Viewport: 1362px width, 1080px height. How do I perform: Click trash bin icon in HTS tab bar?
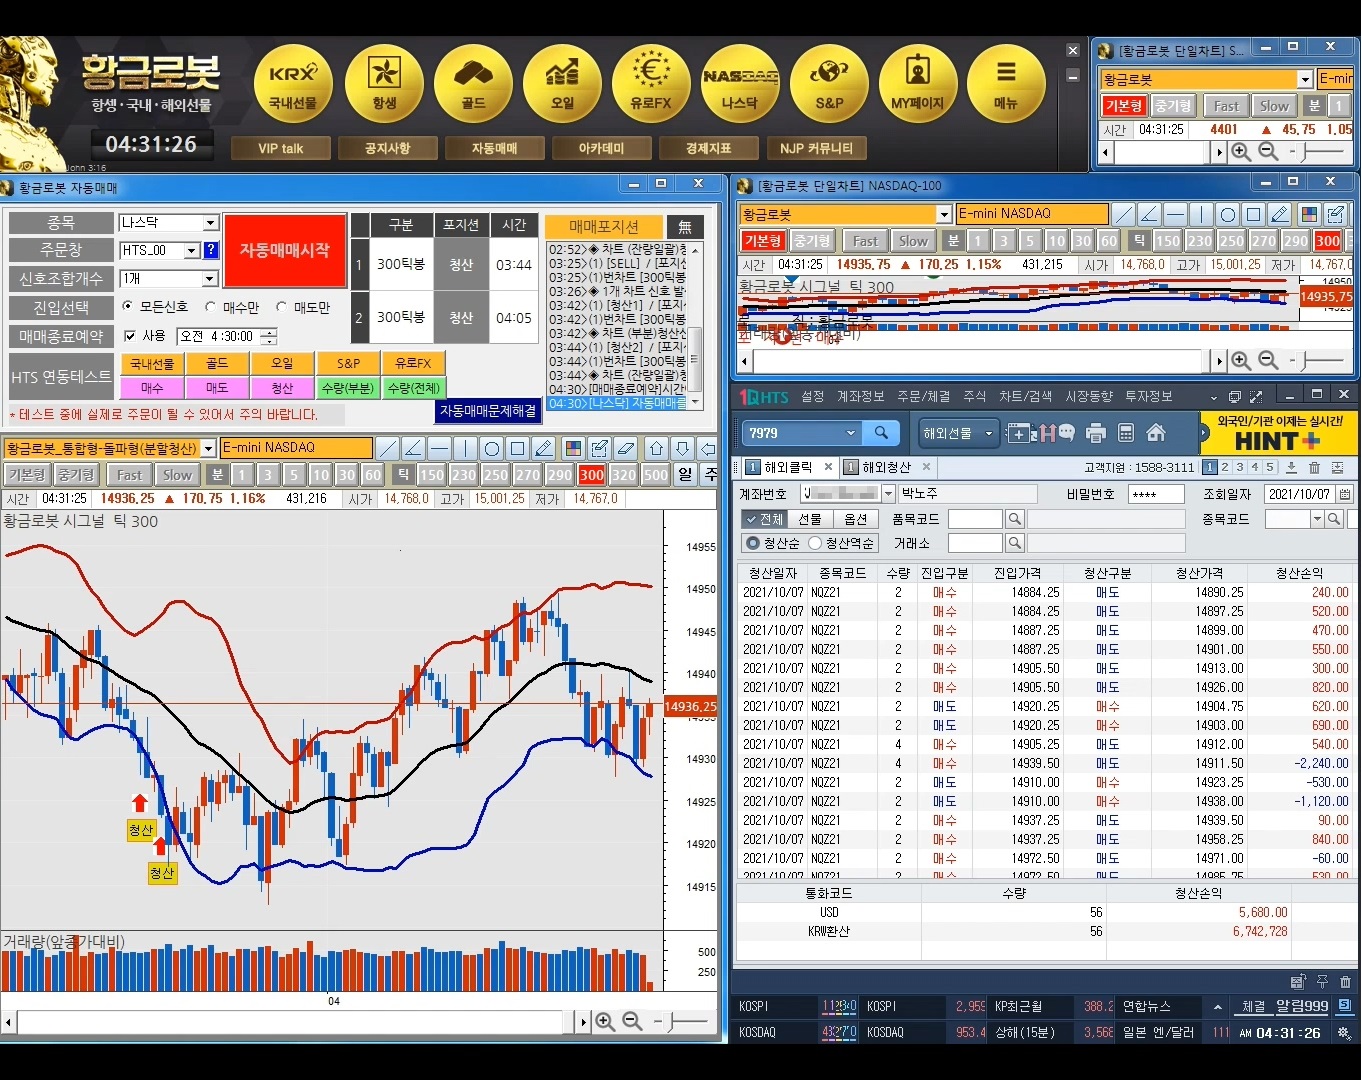(1314, 467)
